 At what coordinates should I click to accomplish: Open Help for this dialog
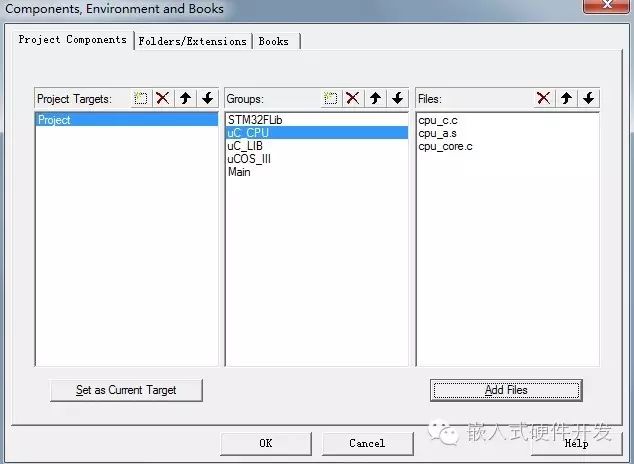pyautogui.click(x=576, y=443)
